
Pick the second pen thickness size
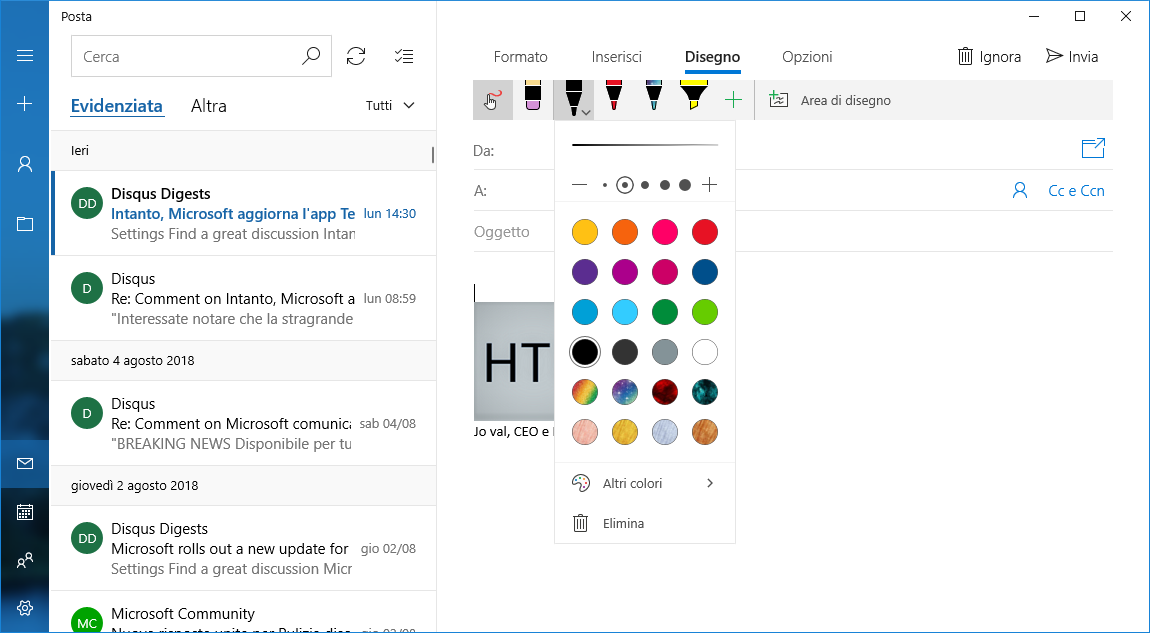coord(625,185)
